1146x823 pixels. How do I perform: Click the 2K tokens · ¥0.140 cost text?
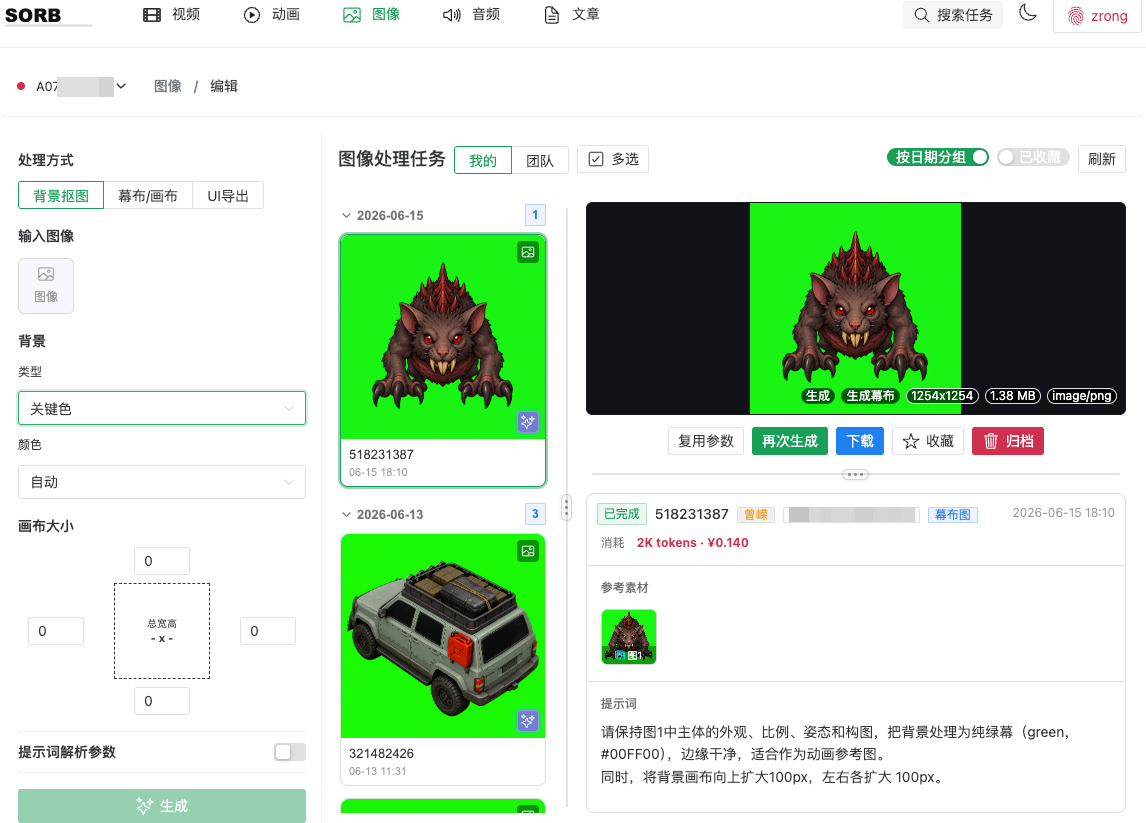692,542
